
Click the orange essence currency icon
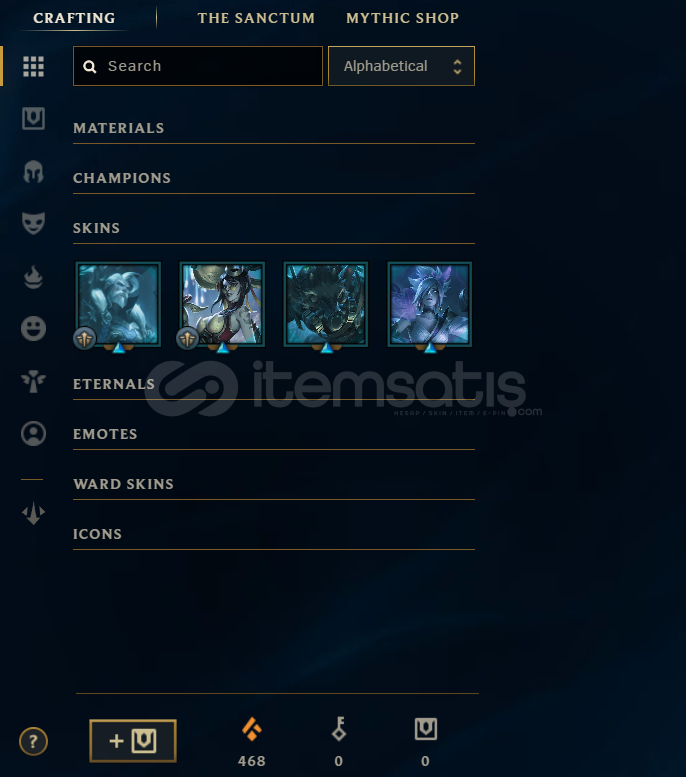(x=252, y=729)
